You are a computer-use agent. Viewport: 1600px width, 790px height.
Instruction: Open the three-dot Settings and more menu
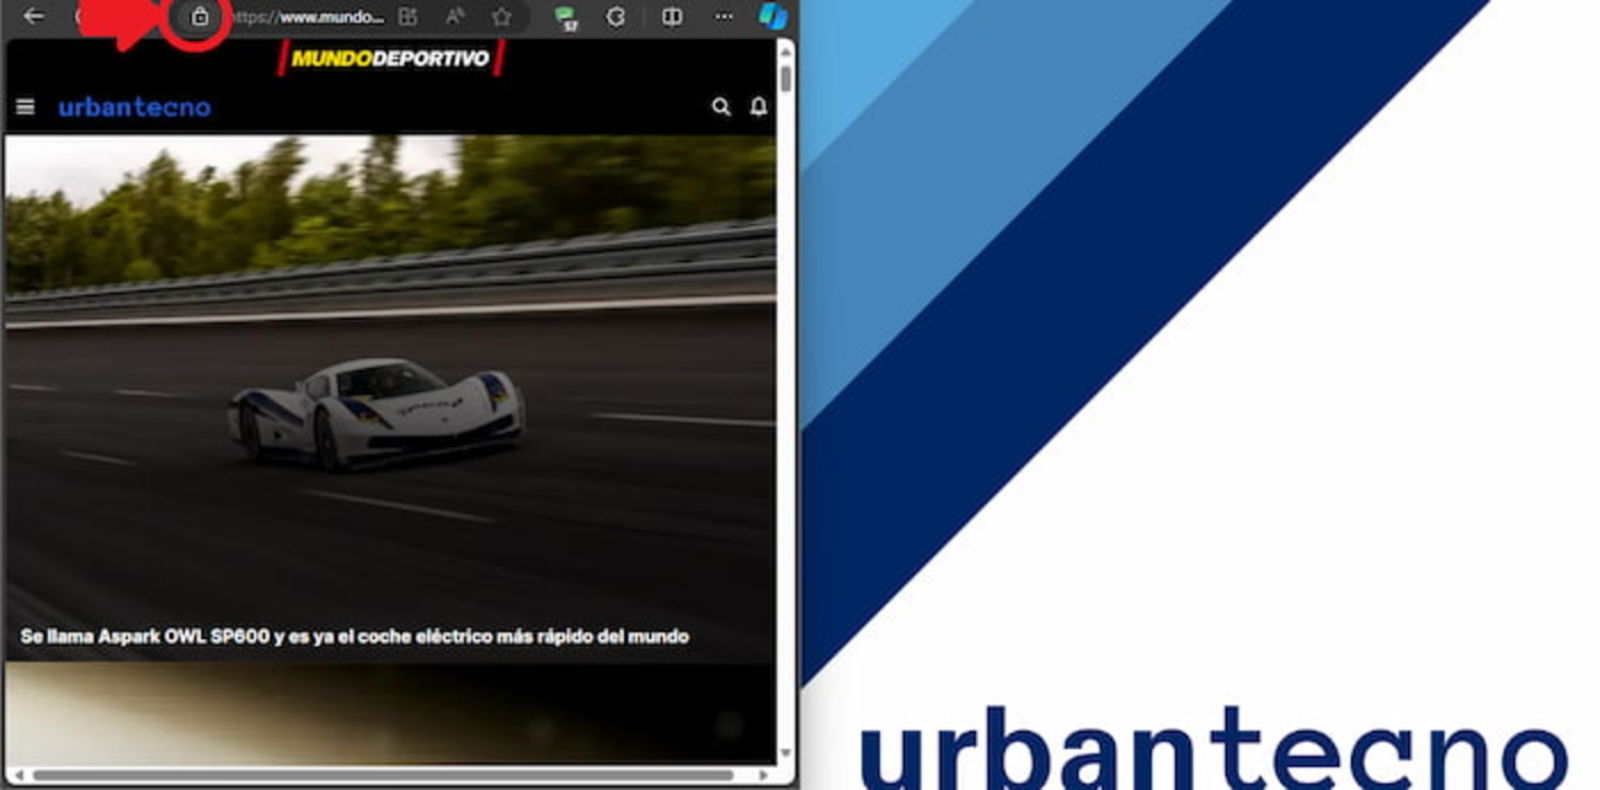[x=724, y=16]
